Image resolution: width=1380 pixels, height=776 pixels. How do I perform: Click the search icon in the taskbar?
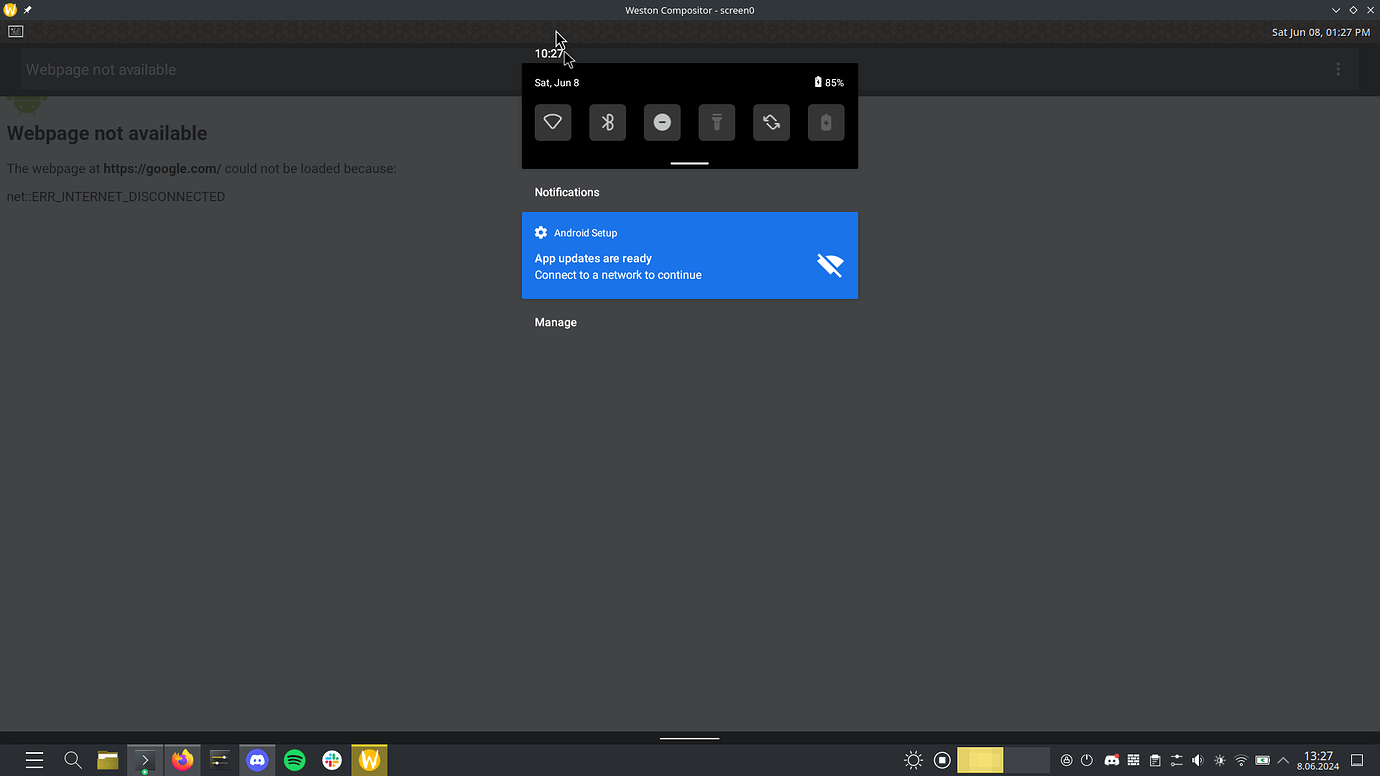point(72,760)
